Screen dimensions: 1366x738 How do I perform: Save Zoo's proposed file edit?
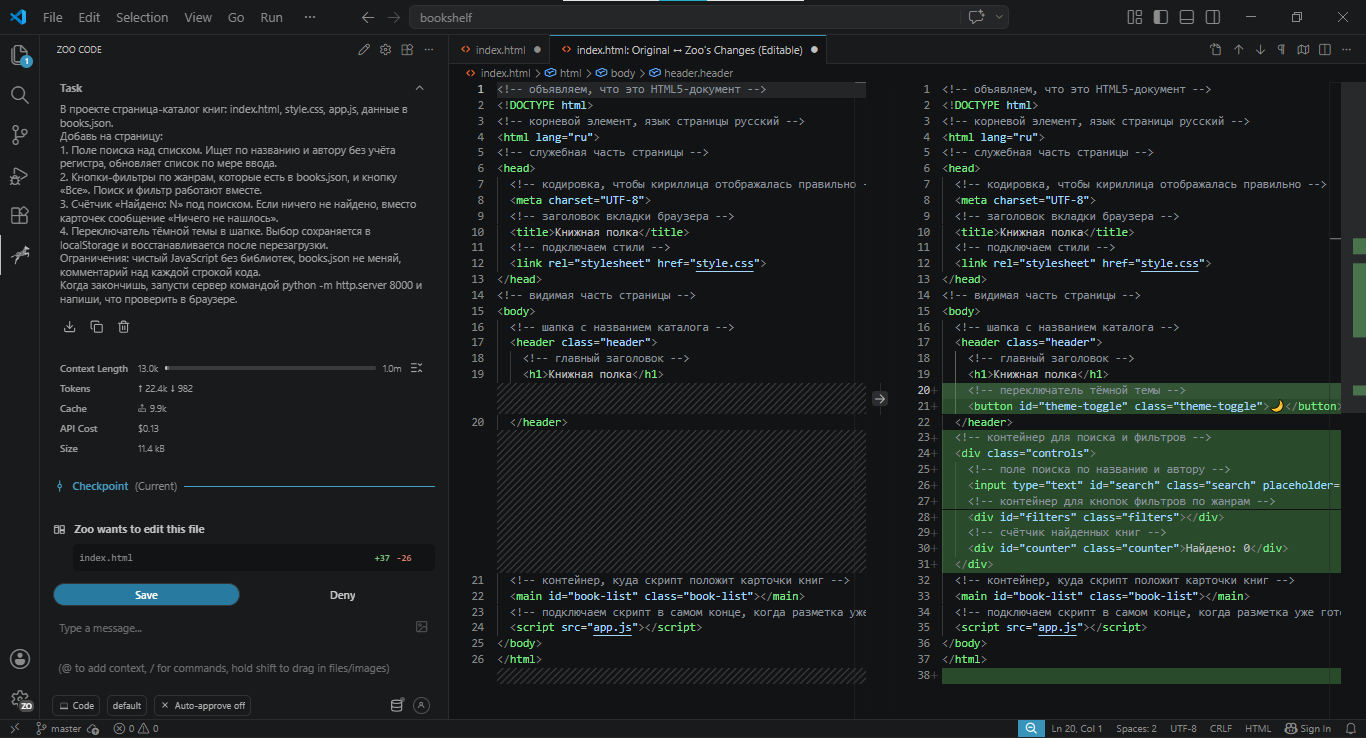[x=146, y=595]
